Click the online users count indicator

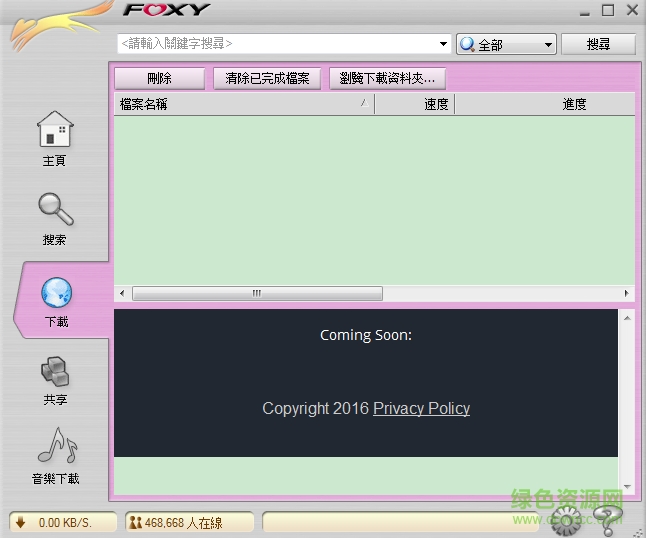(175, 522)
